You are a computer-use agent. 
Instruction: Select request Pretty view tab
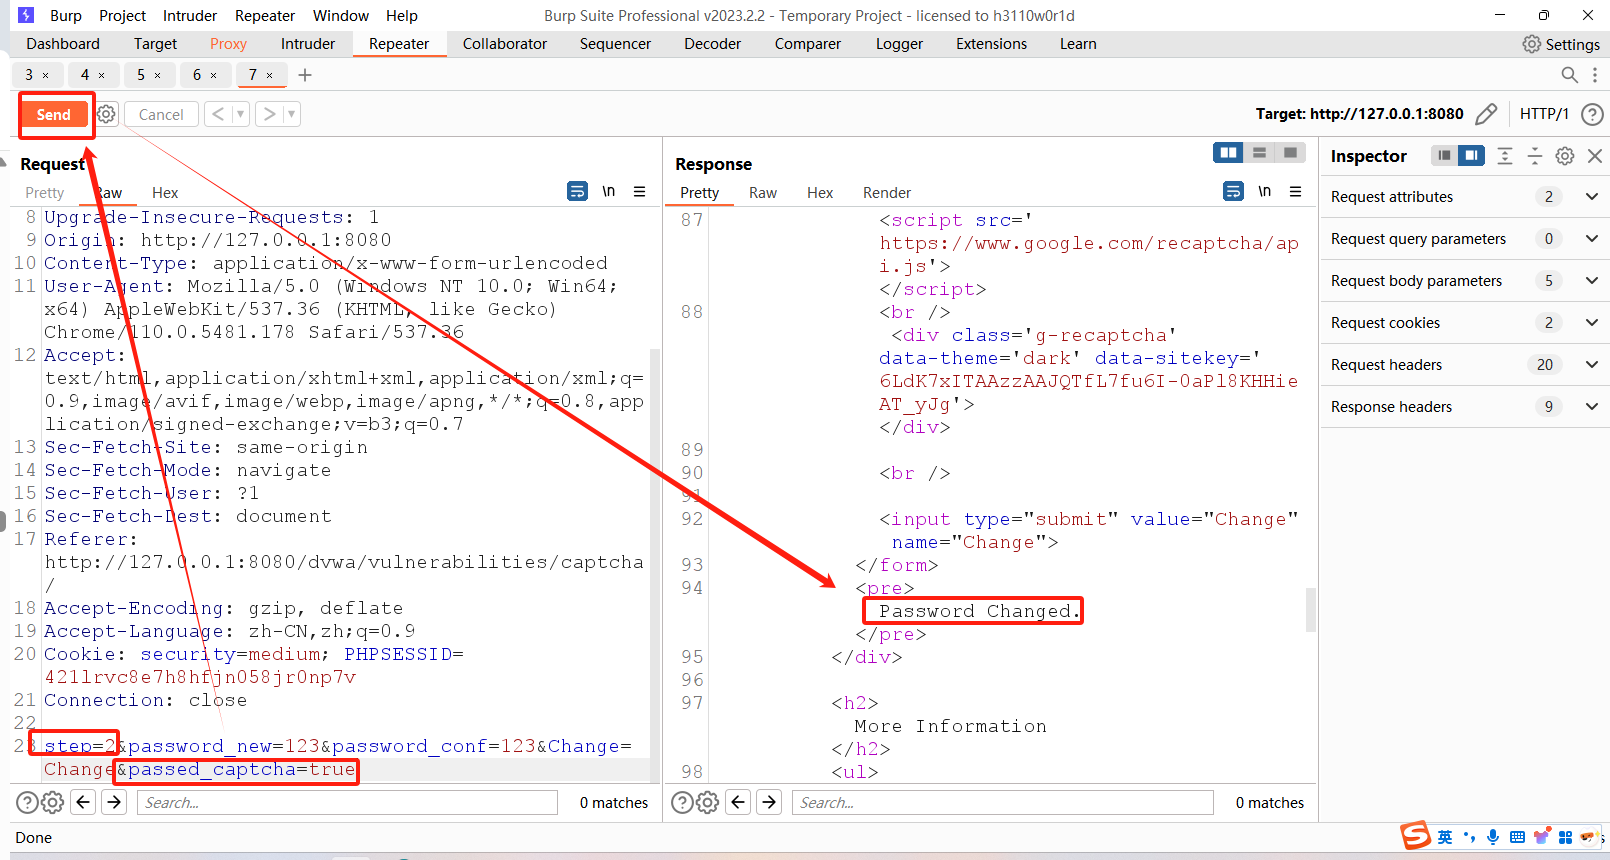click(x=45, y=193)
